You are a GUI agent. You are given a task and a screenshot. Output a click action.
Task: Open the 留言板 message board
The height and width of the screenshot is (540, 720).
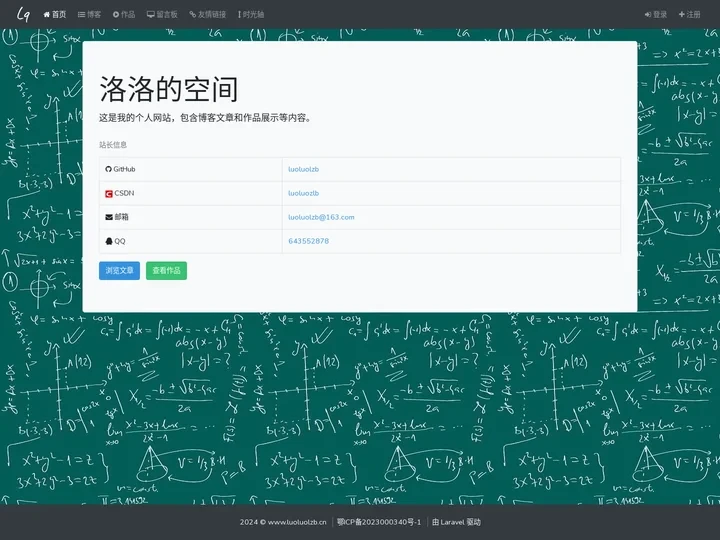pos(162,15)
